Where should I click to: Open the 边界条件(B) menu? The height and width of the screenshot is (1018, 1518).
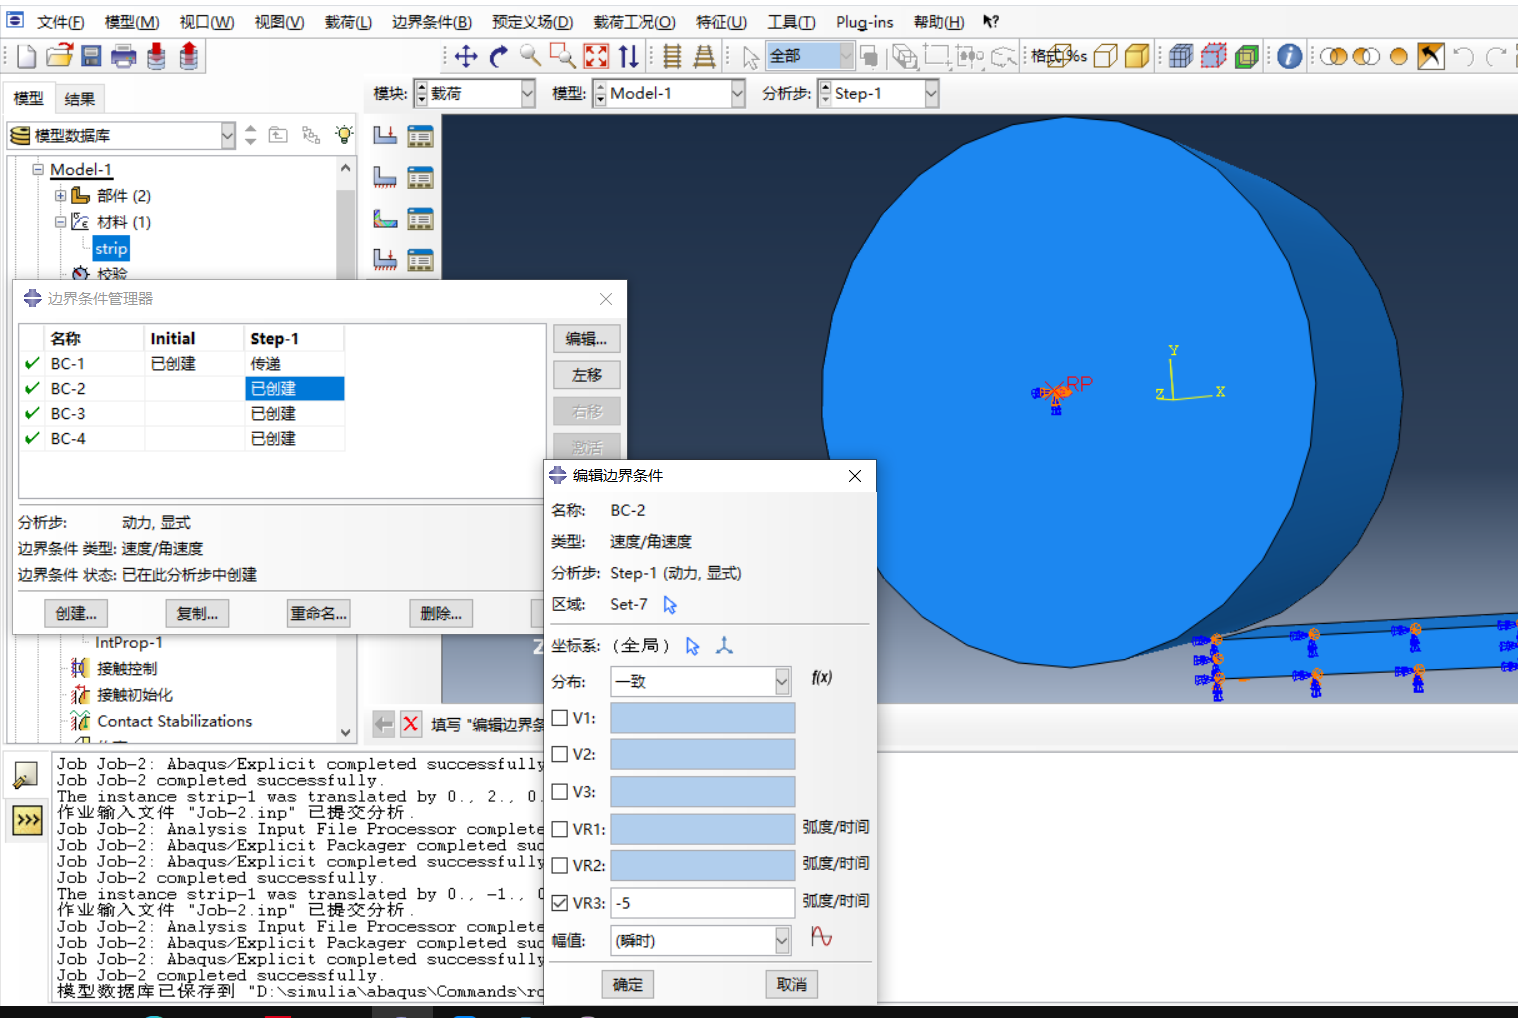[431, 22]
